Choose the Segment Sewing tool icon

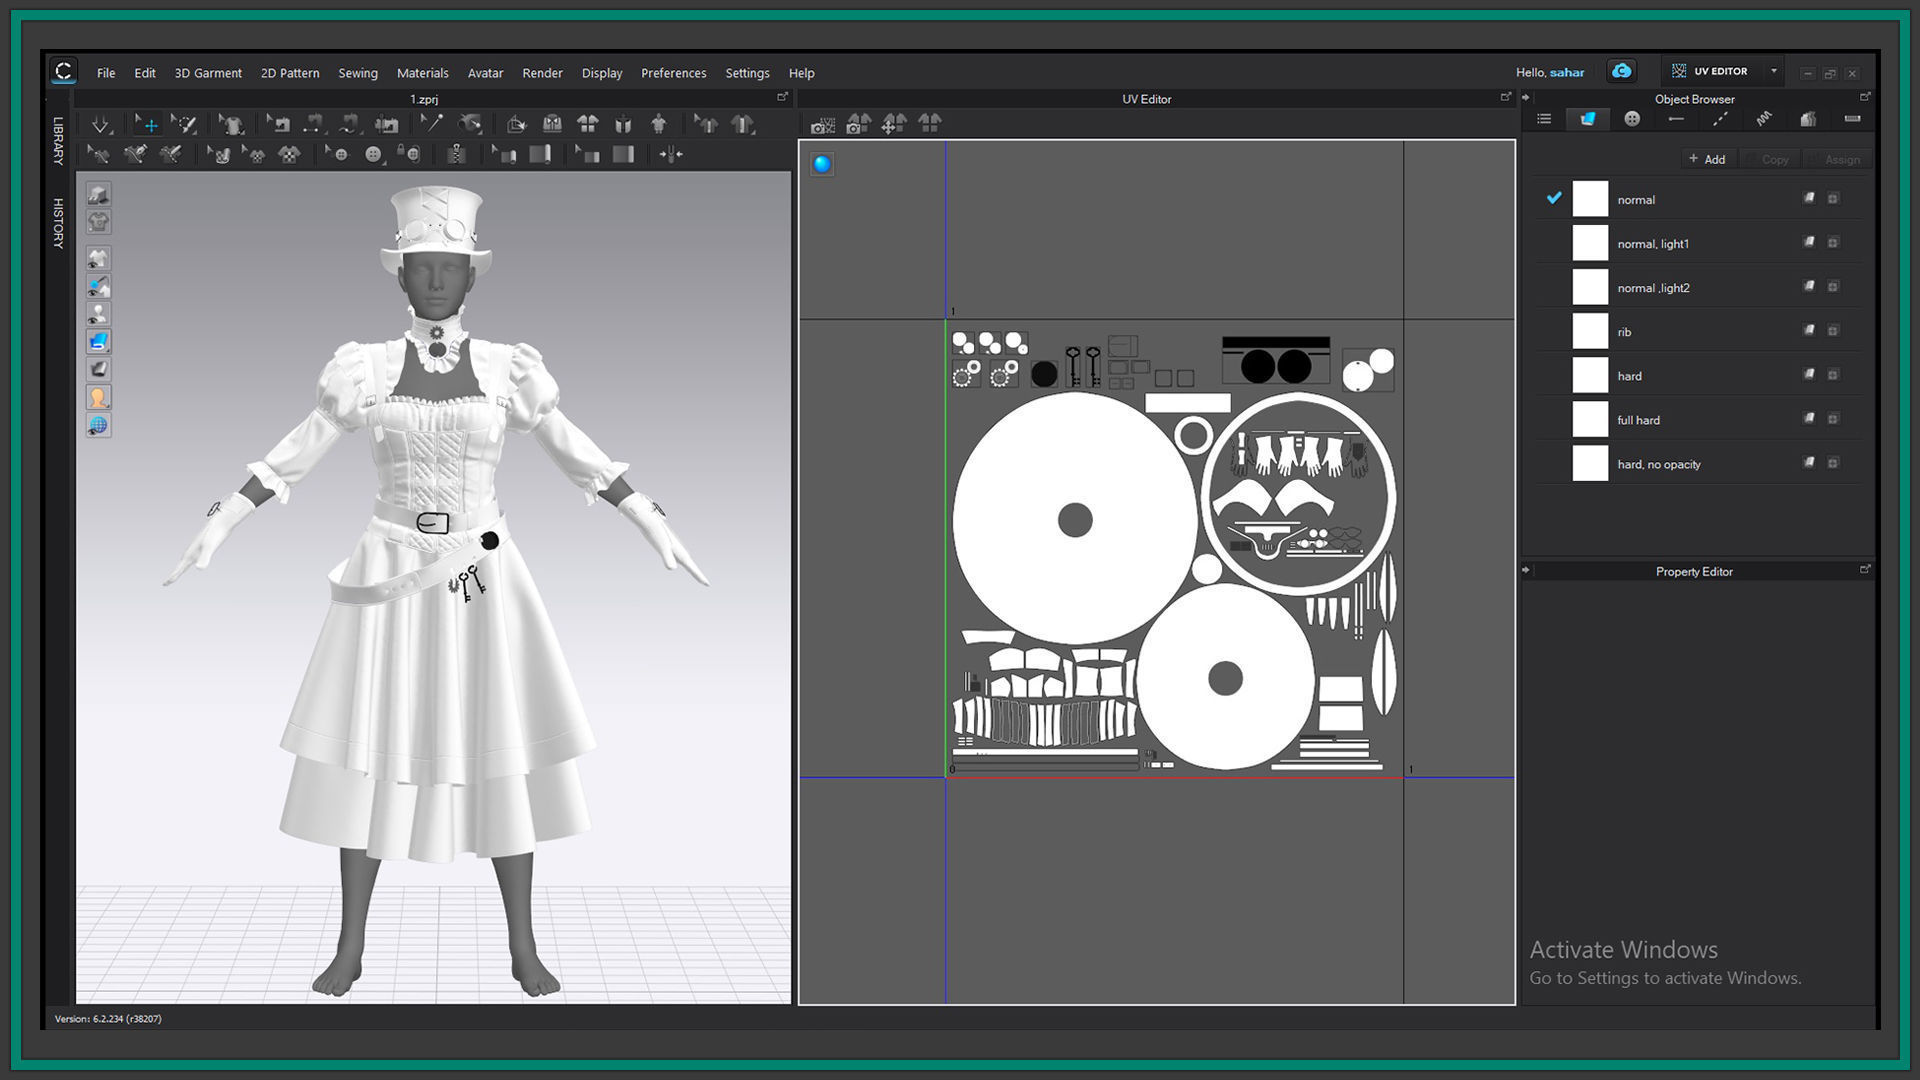[313, 124]
